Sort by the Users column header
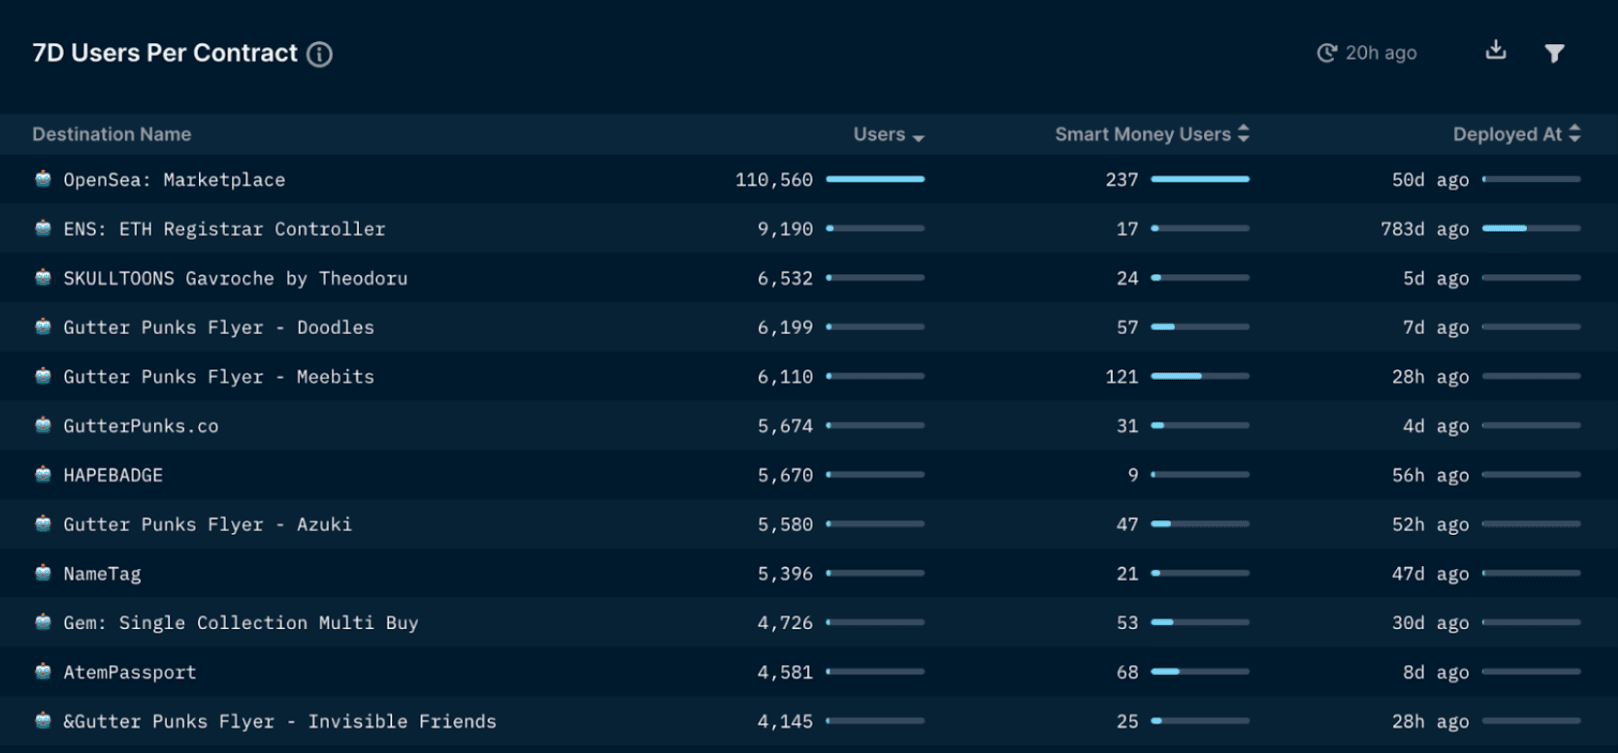 pyautogui.click(x=888, y=134)
